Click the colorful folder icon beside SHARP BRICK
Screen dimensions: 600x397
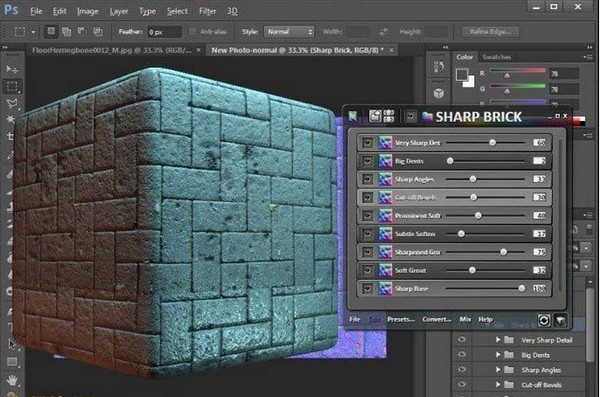(427, 116)
